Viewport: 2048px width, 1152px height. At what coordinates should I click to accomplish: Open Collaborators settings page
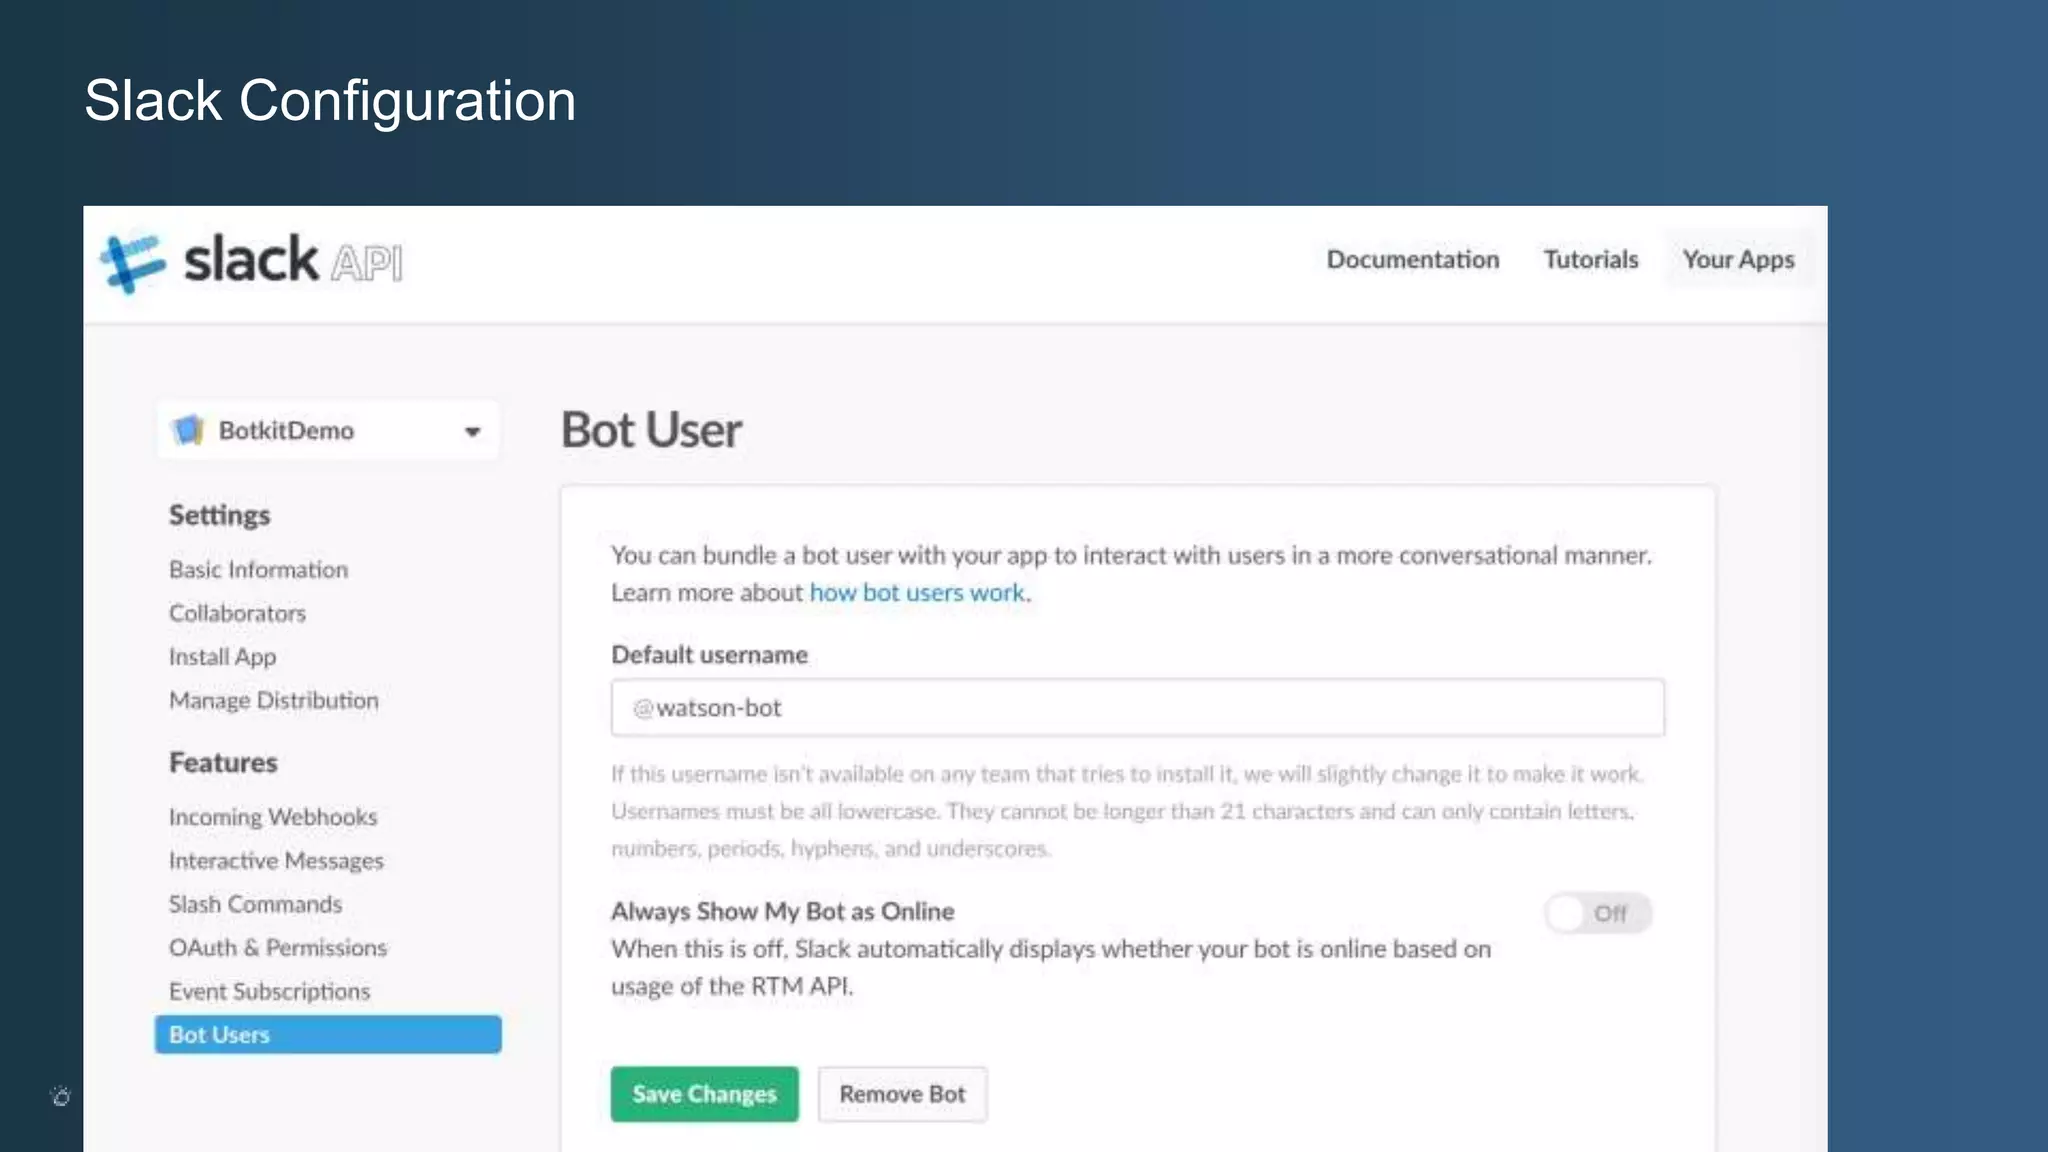[237, 613]
